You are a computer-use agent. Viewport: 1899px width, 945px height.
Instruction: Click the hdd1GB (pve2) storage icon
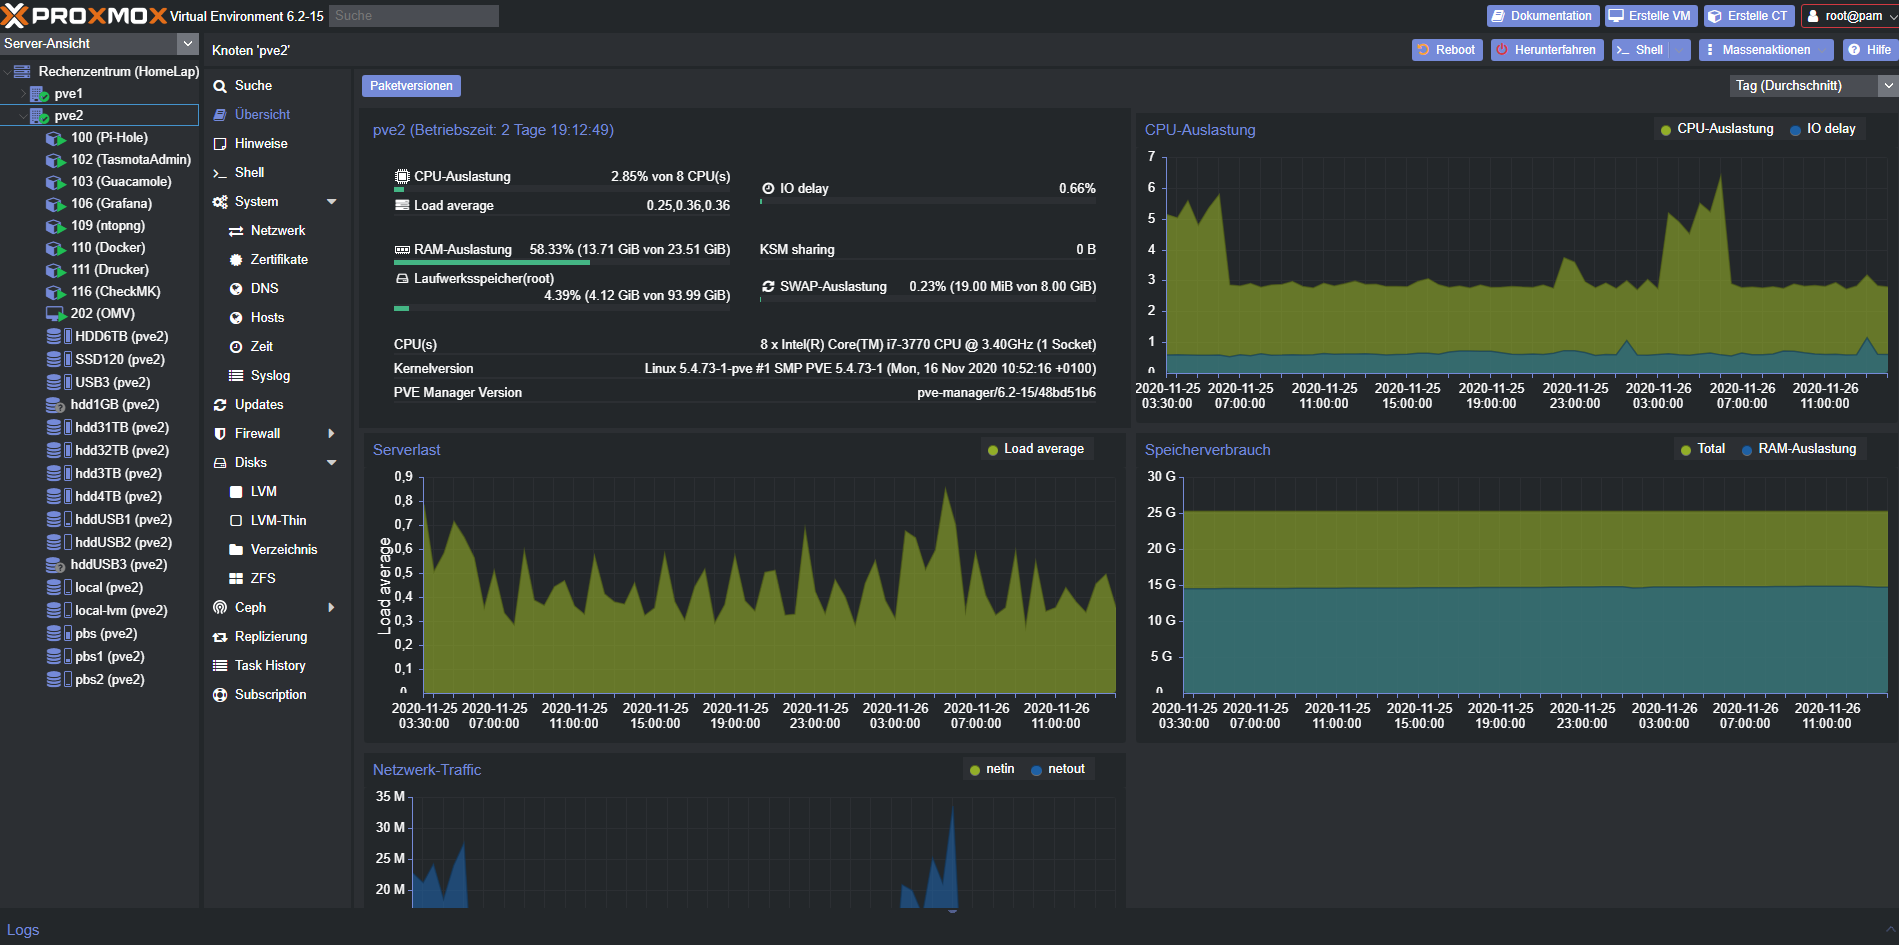click(56, 405)
